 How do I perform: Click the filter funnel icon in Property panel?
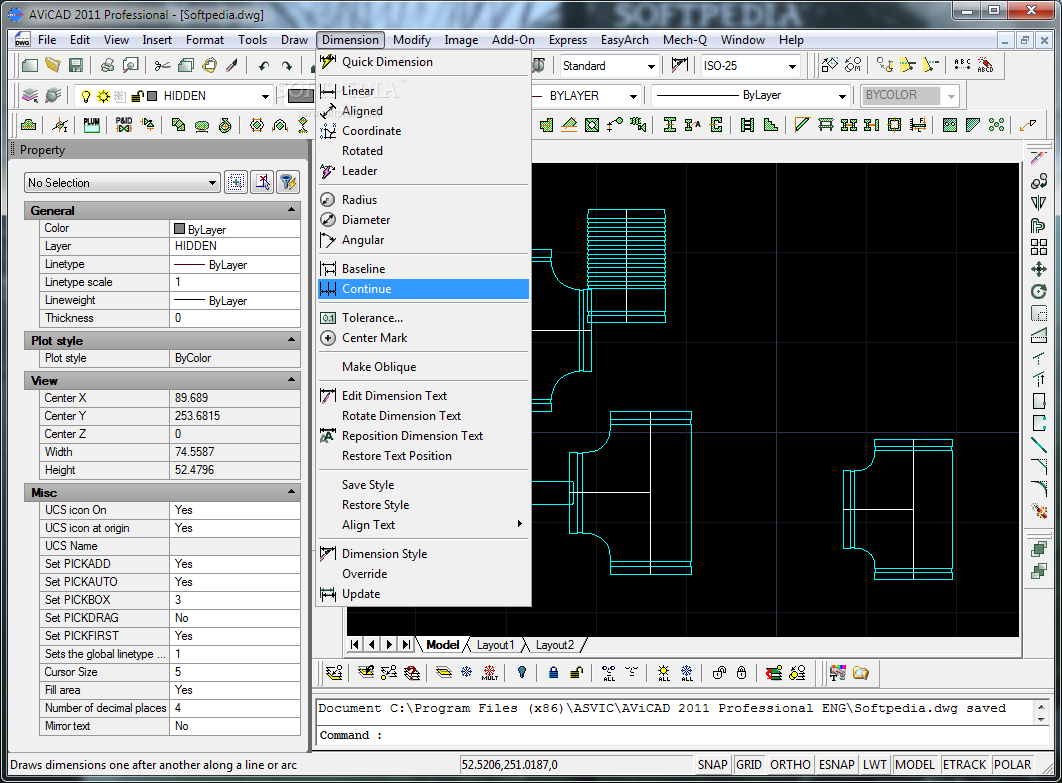(x=288, y=182)
